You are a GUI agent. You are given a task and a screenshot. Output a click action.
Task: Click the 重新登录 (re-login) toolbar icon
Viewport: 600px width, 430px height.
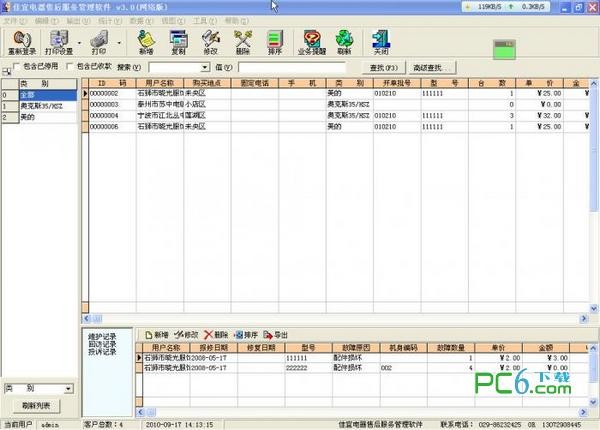tap(22, 42)
